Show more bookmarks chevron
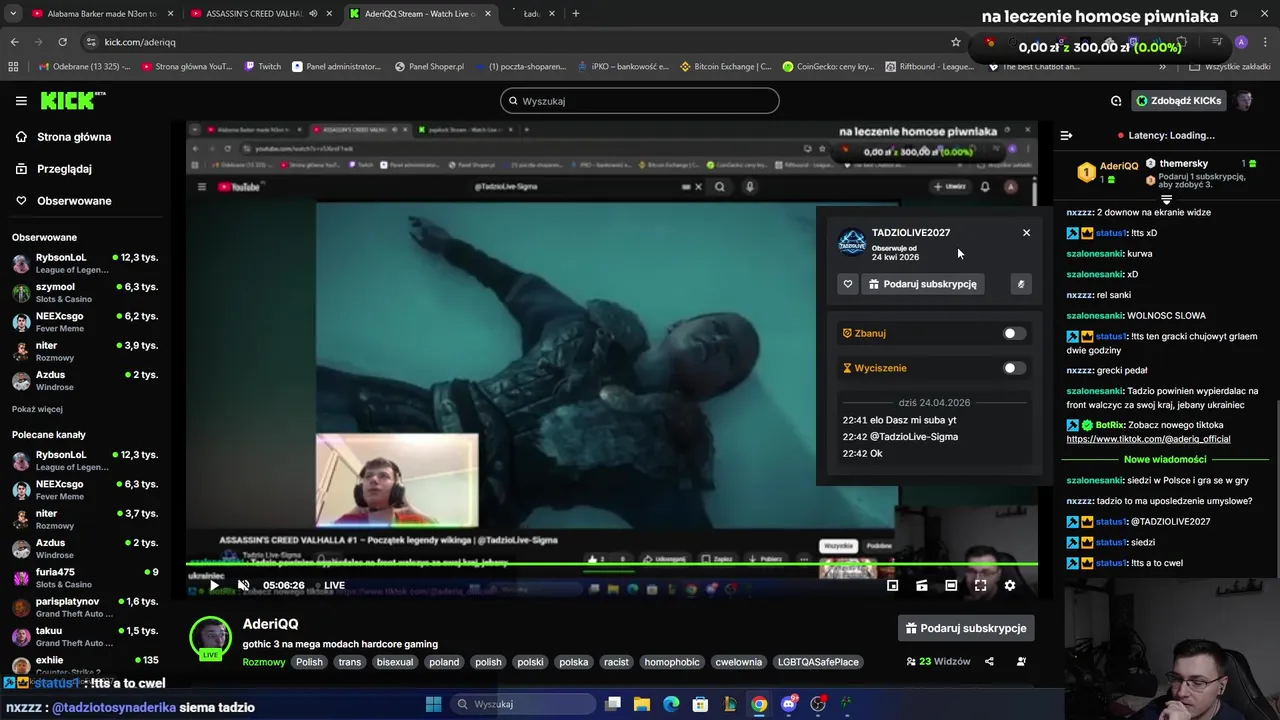This screenshot has height=720, width=1280. point(1162,67)
